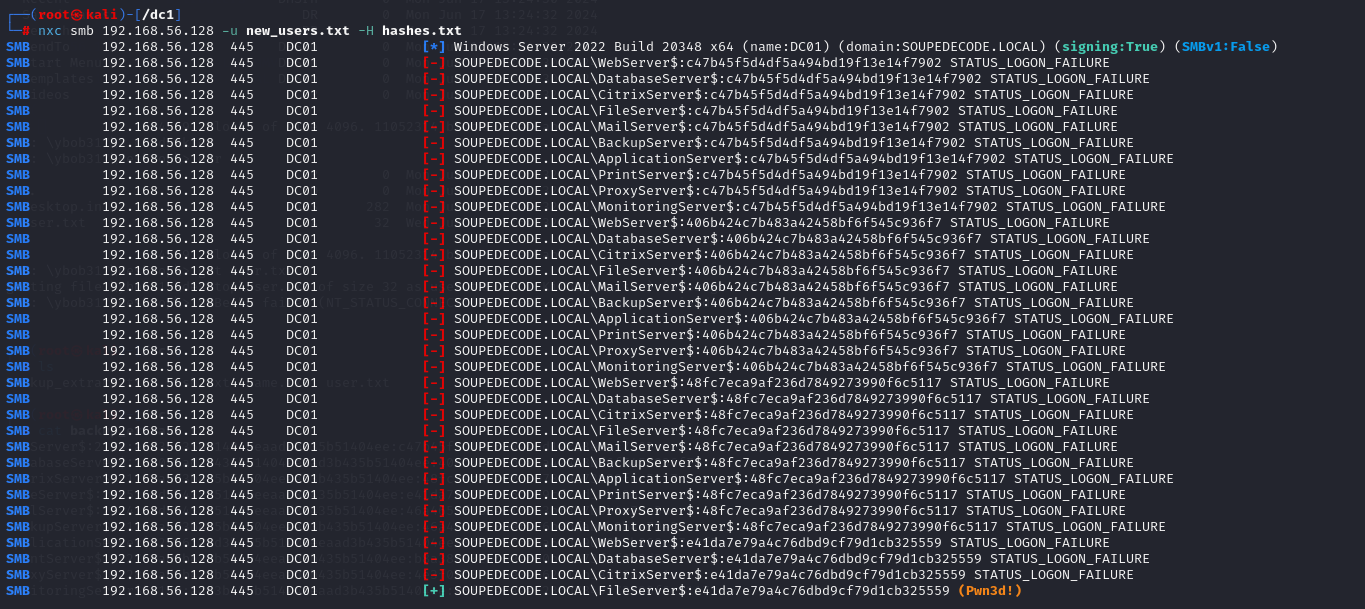Viewport: 1365px width, 609px height.
Task: Click ProxyServer$:c47b45f5d4df5a494bd19f13e14f7902
Action: 778,191
